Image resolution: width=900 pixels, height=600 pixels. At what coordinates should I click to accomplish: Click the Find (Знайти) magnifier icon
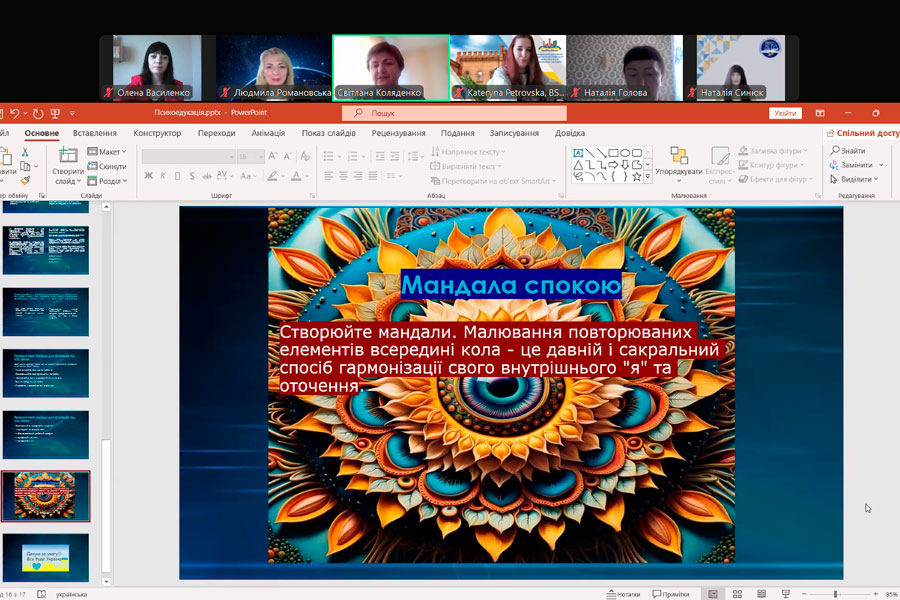click(x=836, y=151)
